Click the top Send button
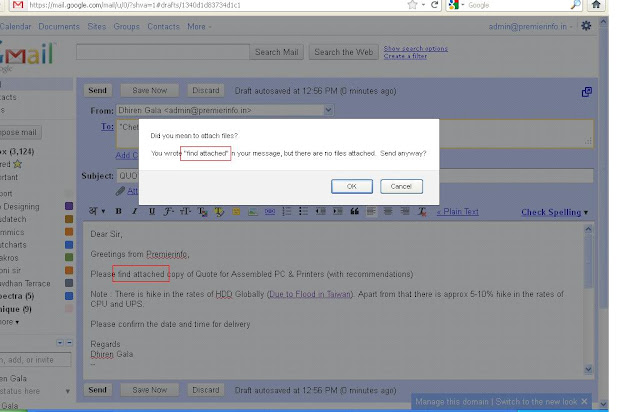640x412 pixels. [x=98, y=90]
